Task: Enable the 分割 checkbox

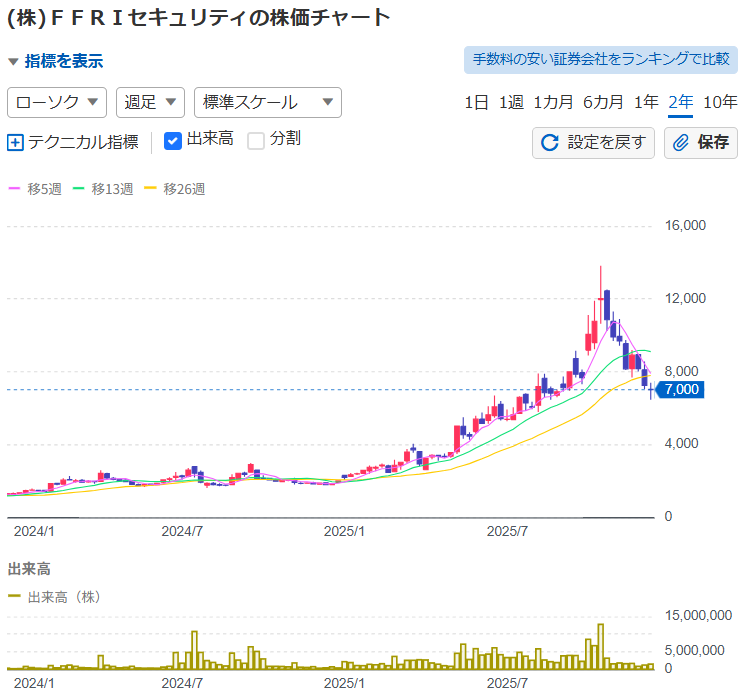Action: pyautogui.click(x=256, y=140)
